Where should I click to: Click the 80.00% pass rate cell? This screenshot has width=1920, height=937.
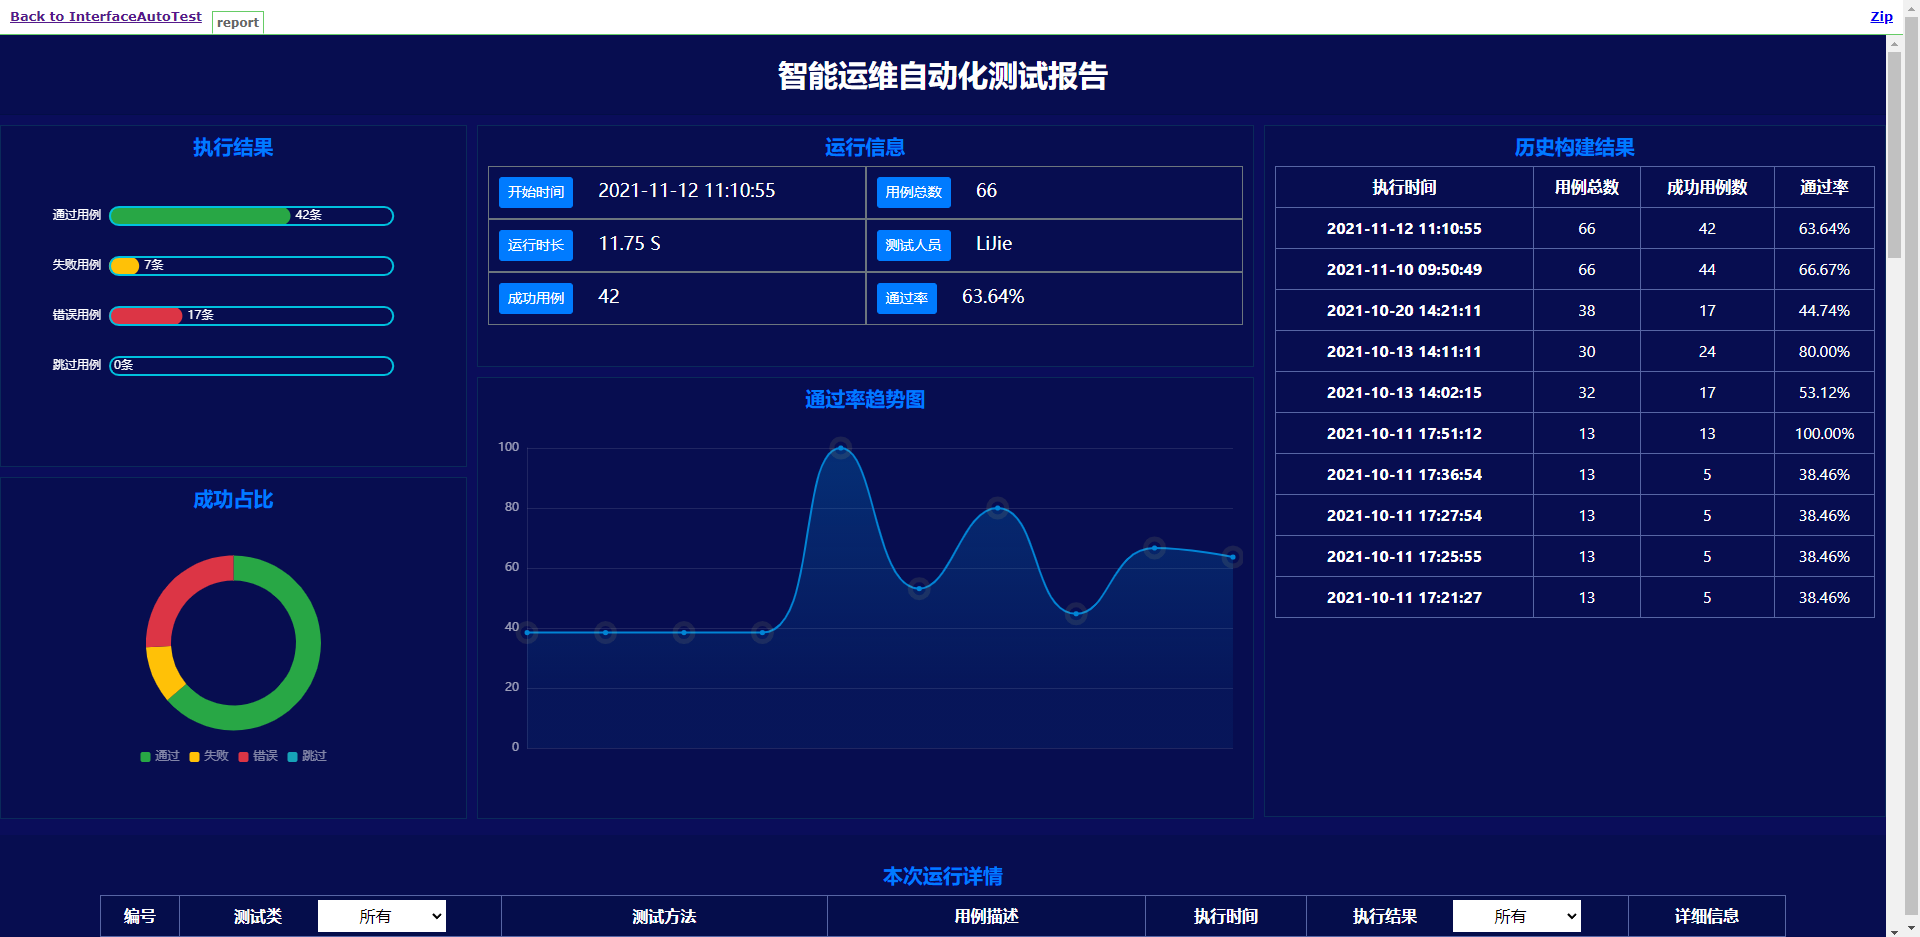(1824, 352)
